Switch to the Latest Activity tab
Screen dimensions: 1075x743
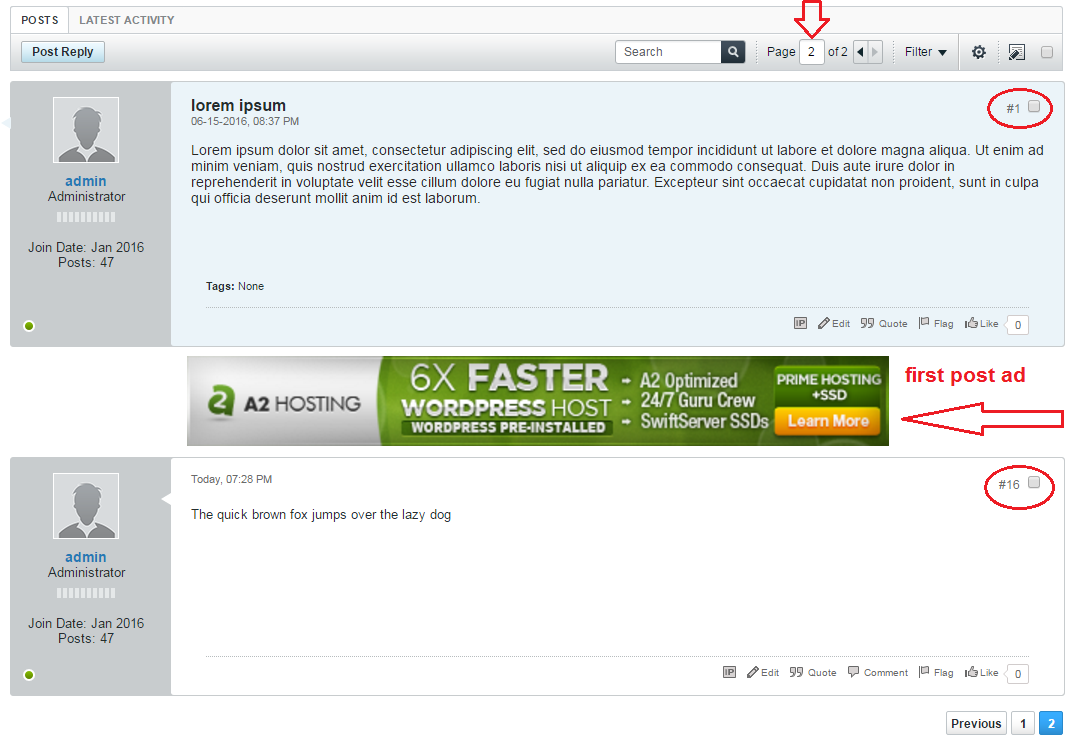(126, 20)
